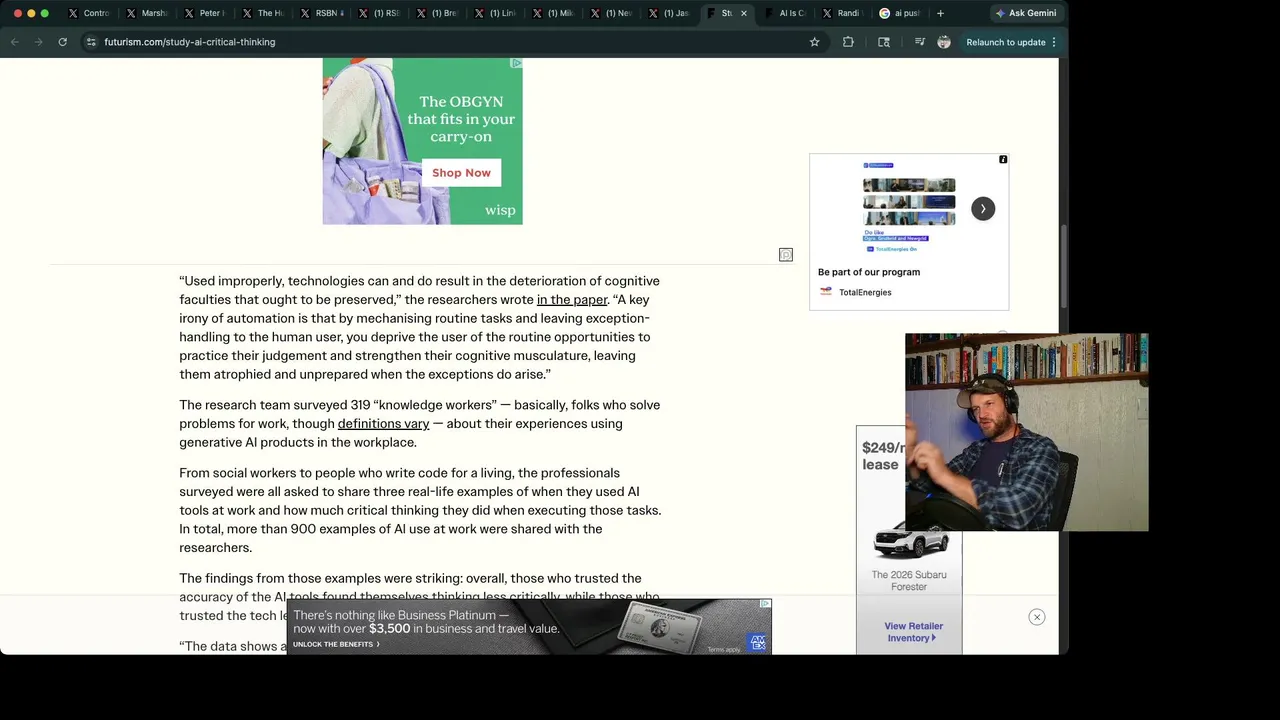The width and height of the screenshot is (1280, 720).
Task: Open the 'in the paper' link
Action: 572,300
